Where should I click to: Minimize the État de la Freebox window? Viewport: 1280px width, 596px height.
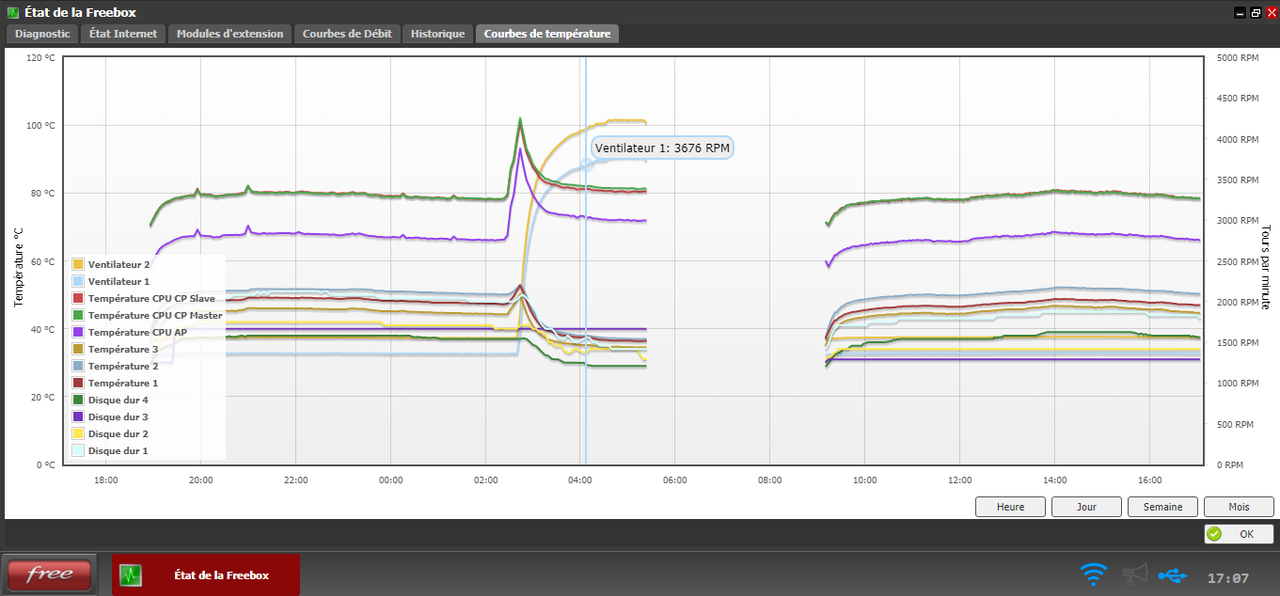[1241, 13]
